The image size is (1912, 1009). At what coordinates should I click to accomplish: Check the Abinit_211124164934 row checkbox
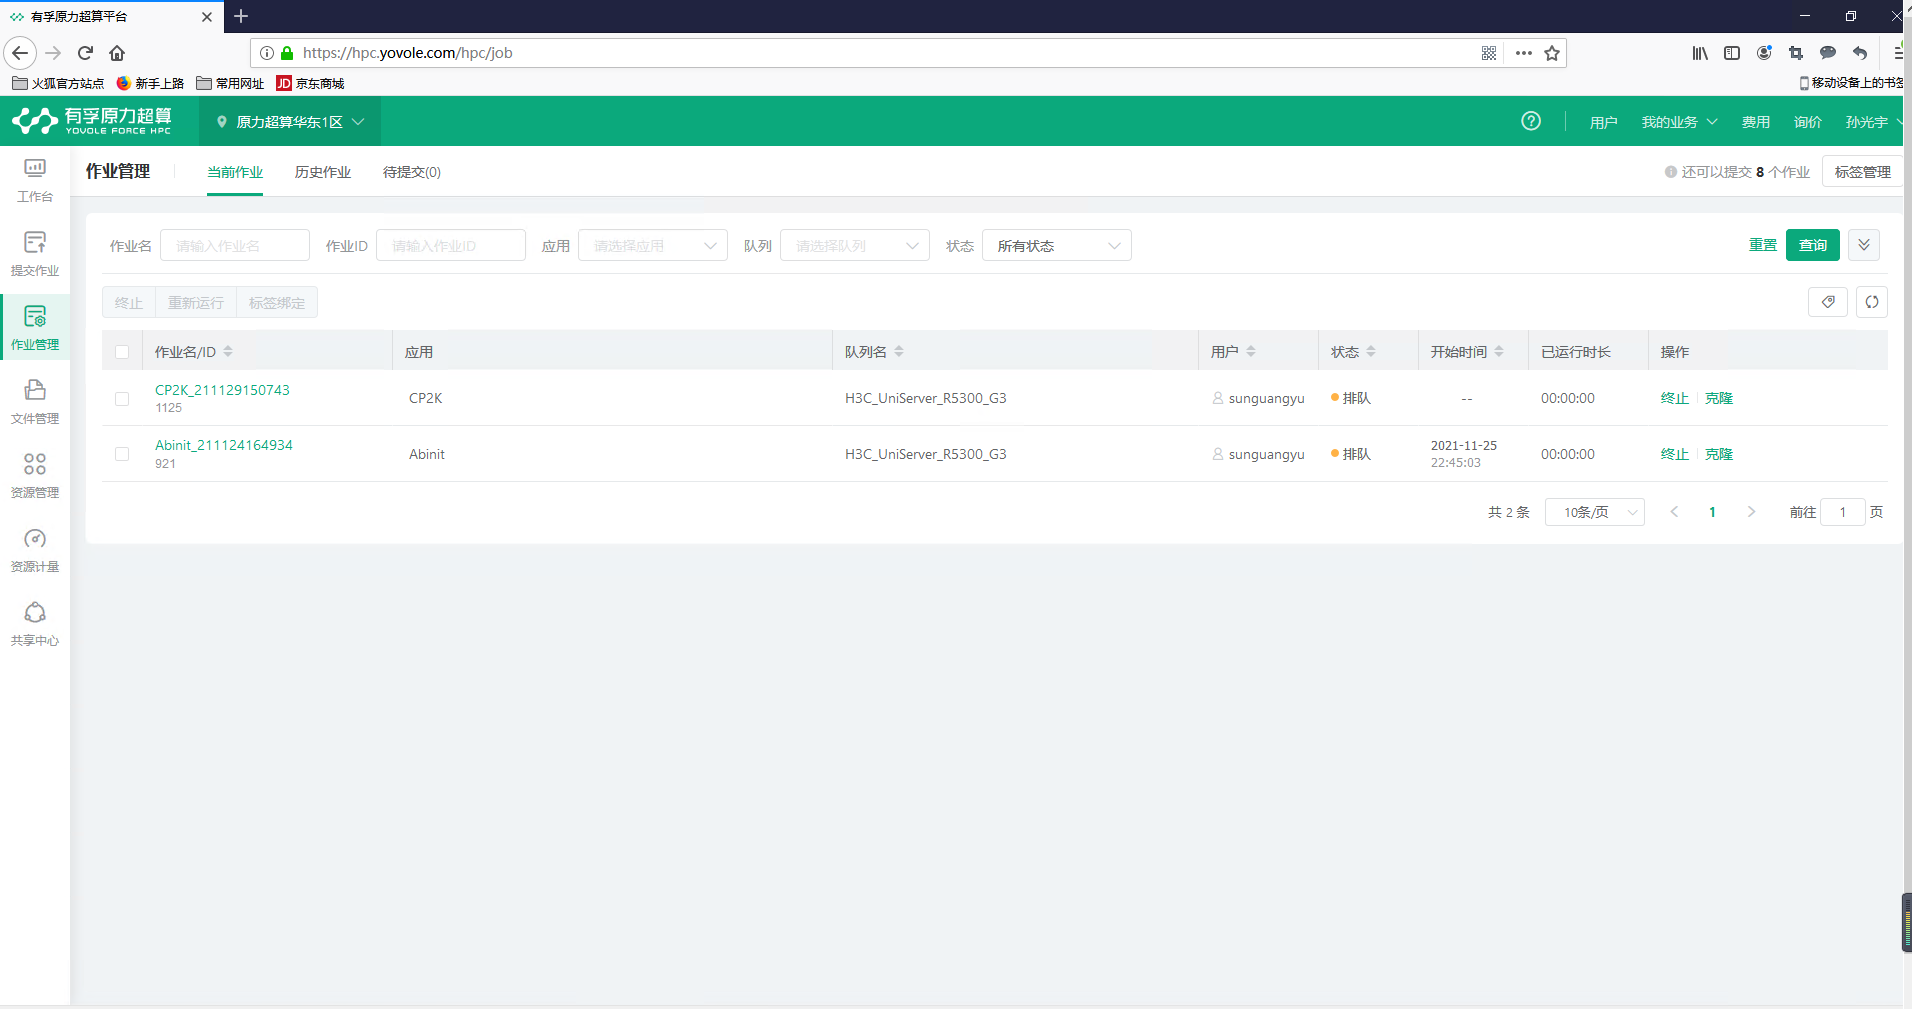click(x=122, y=454)
